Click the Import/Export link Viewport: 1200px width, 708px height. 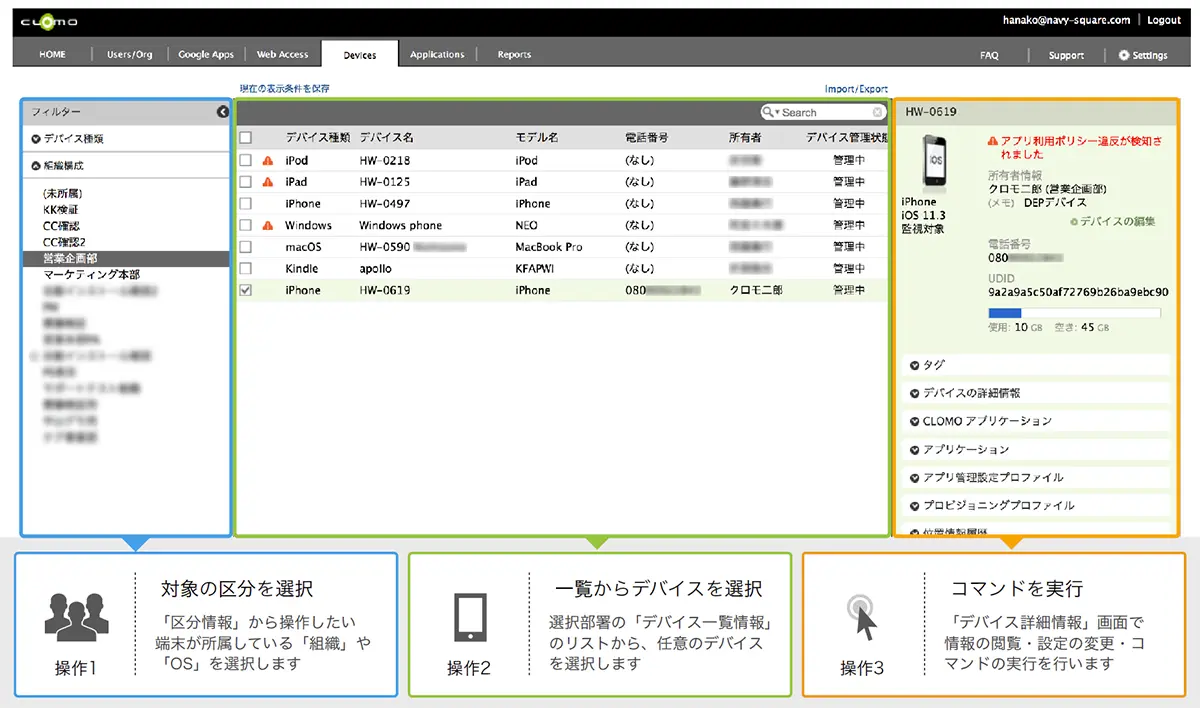click(856, 89)
